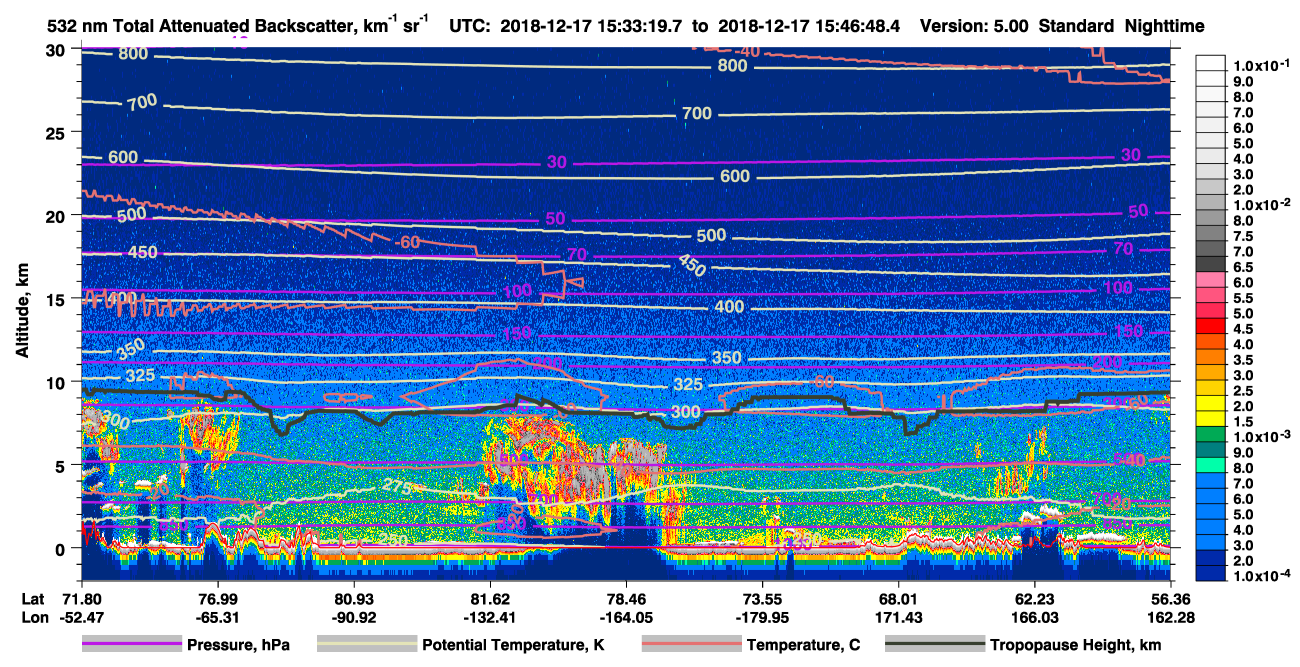
Task: Click latitude value 76.99
Action: point(217,601)
